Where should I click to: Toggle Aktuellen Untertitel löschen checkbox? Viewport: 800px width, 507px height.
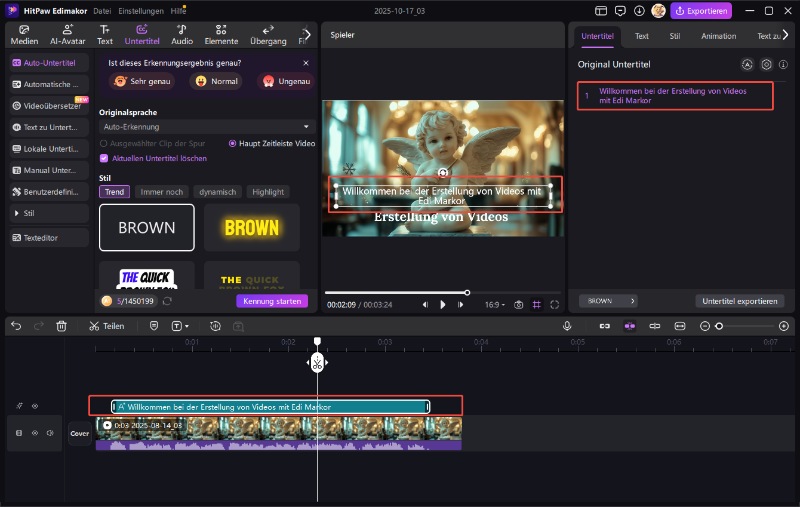104,158
